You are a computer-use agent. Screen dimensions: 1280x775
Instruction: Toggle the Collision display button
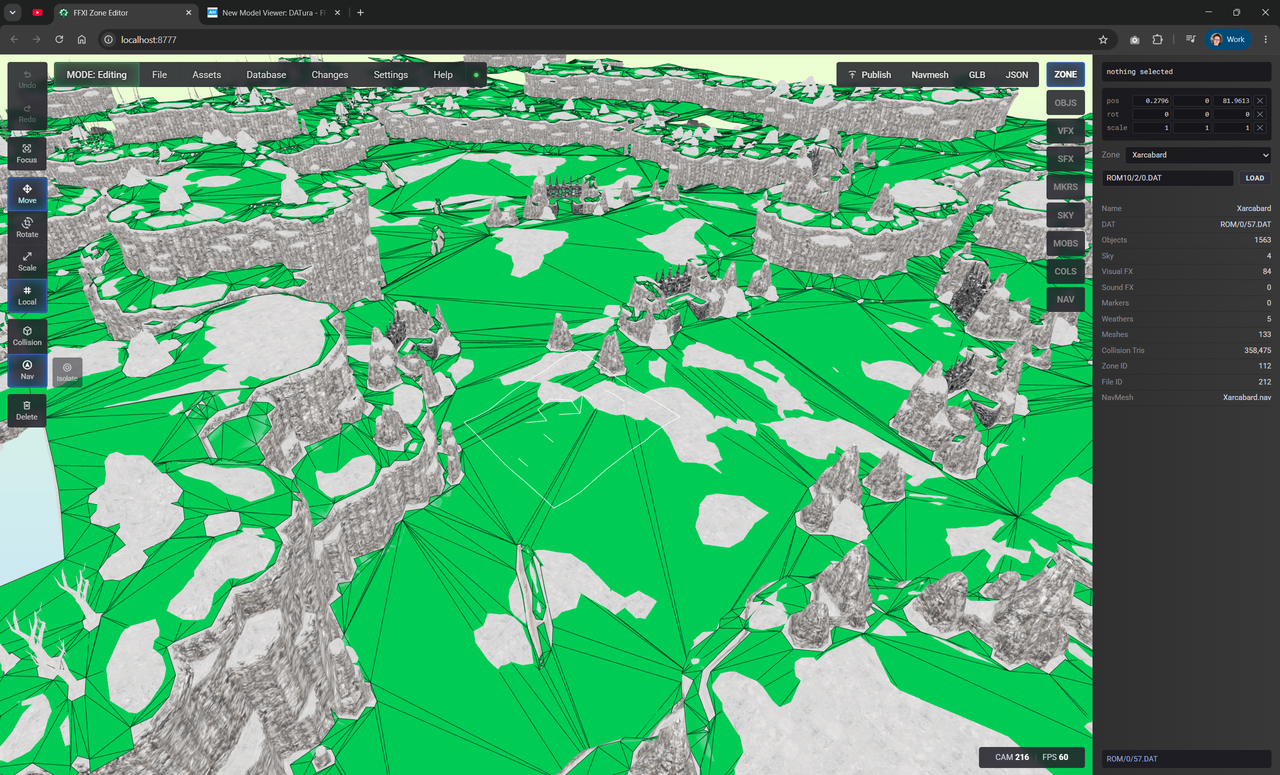[x=27, y=336]
